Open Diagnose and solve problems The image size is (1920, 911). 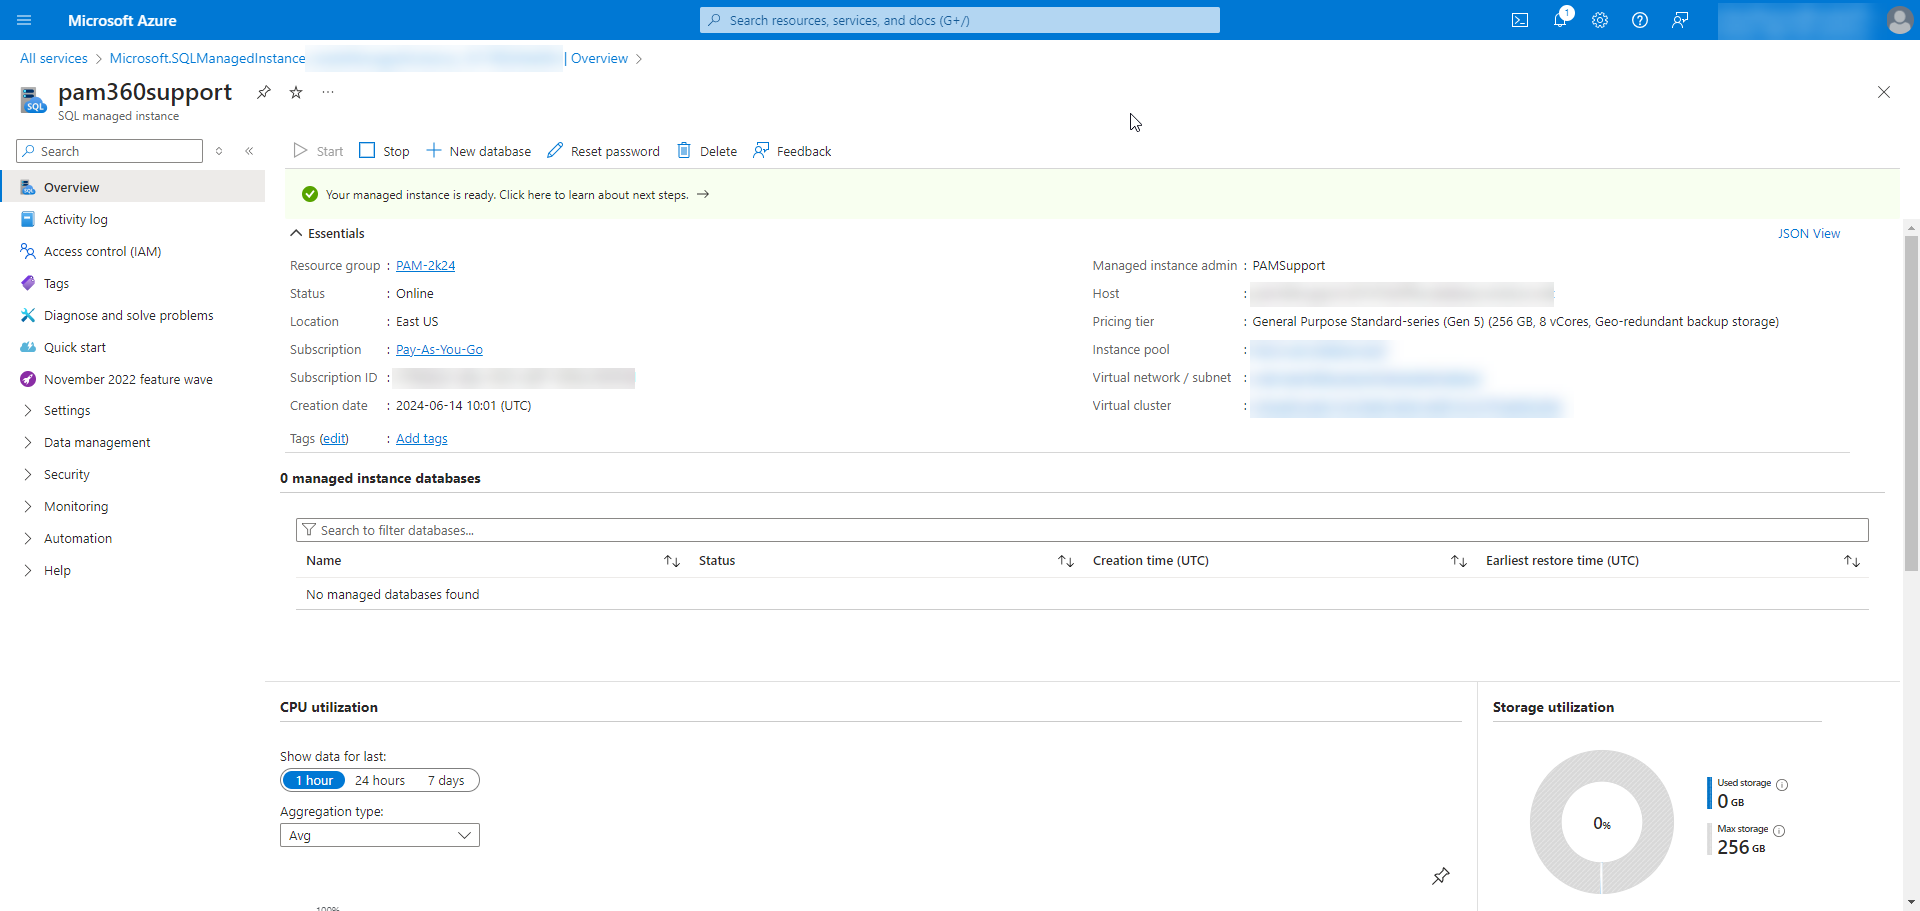tap(128, 315)
